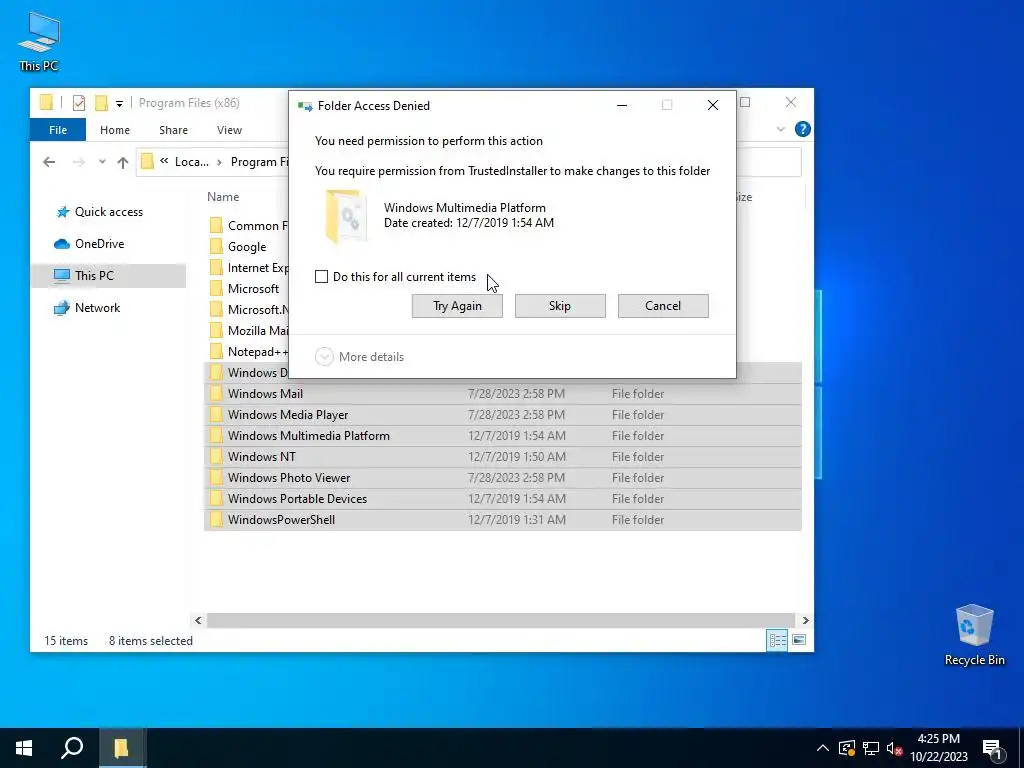Go up one folder level
1024x768 pixels.
[123, 162]
